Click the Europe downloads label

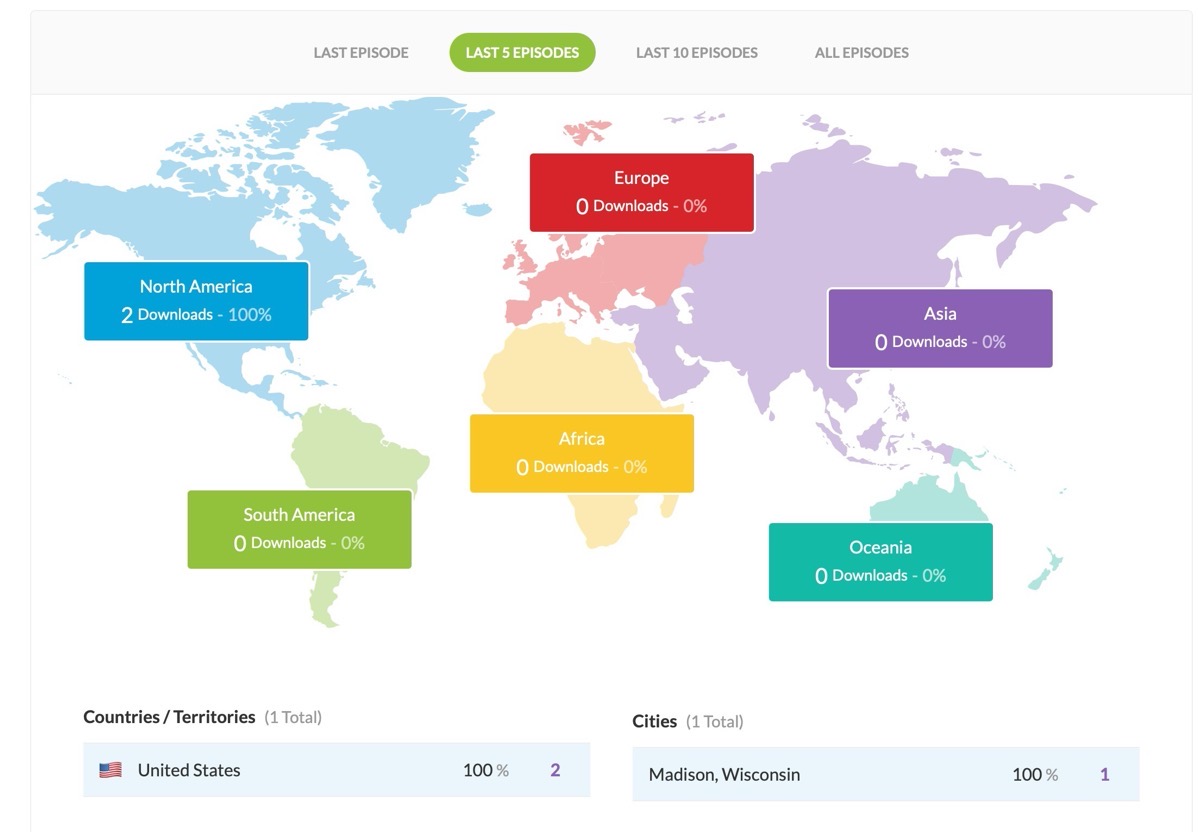point(641,192)
